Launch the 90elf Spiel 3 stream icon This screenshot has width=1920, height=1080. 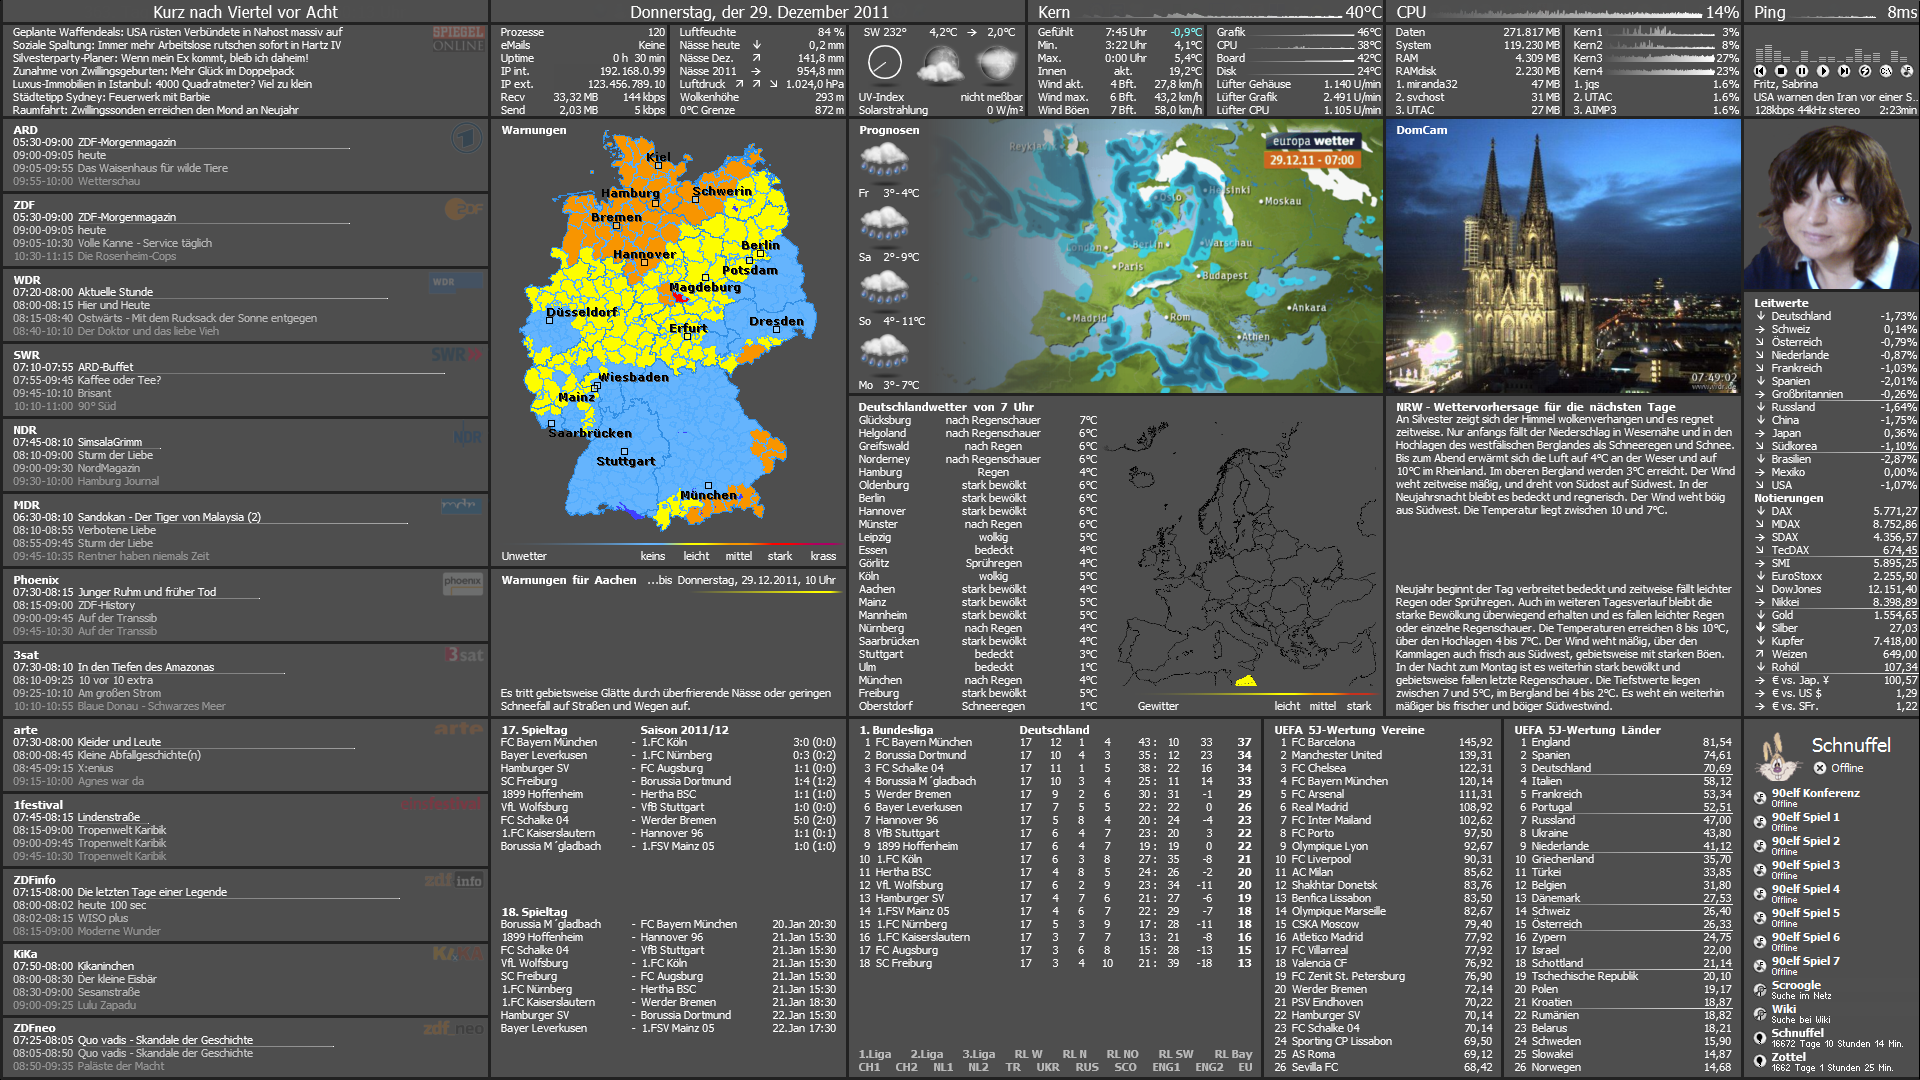1760,870
